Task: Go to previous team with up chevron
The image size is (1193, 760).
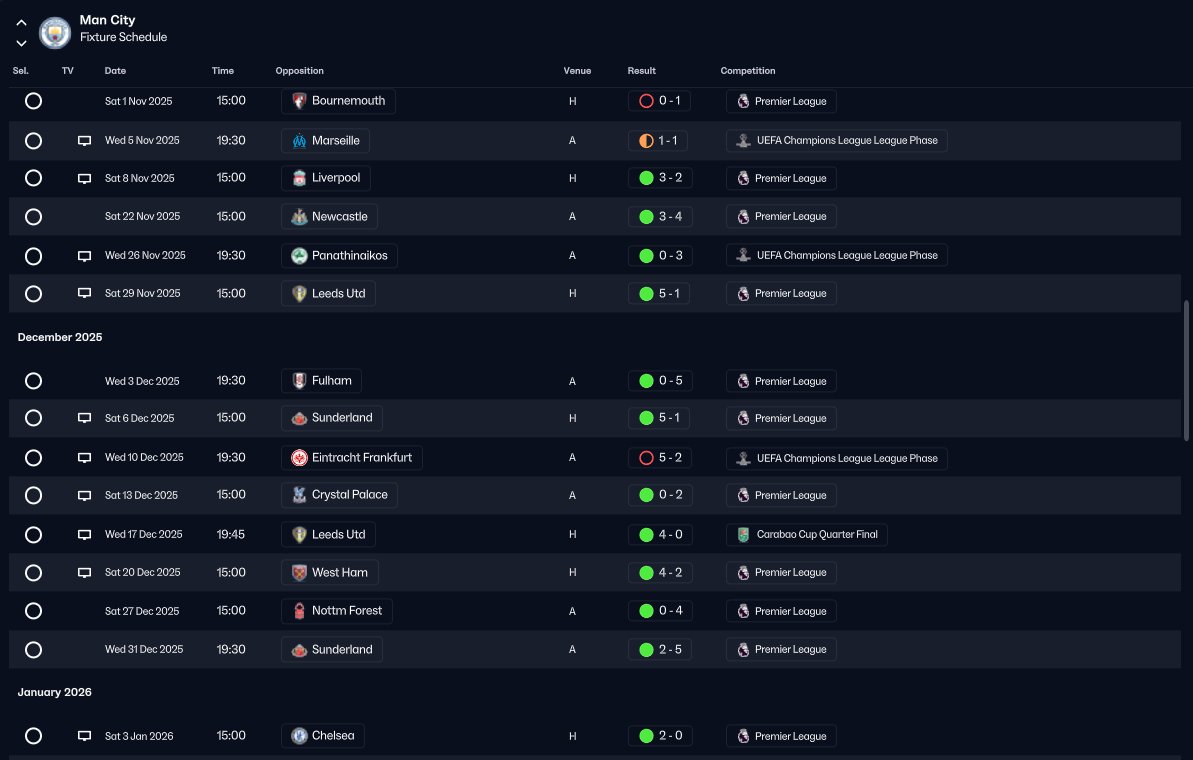Action: 21,23
